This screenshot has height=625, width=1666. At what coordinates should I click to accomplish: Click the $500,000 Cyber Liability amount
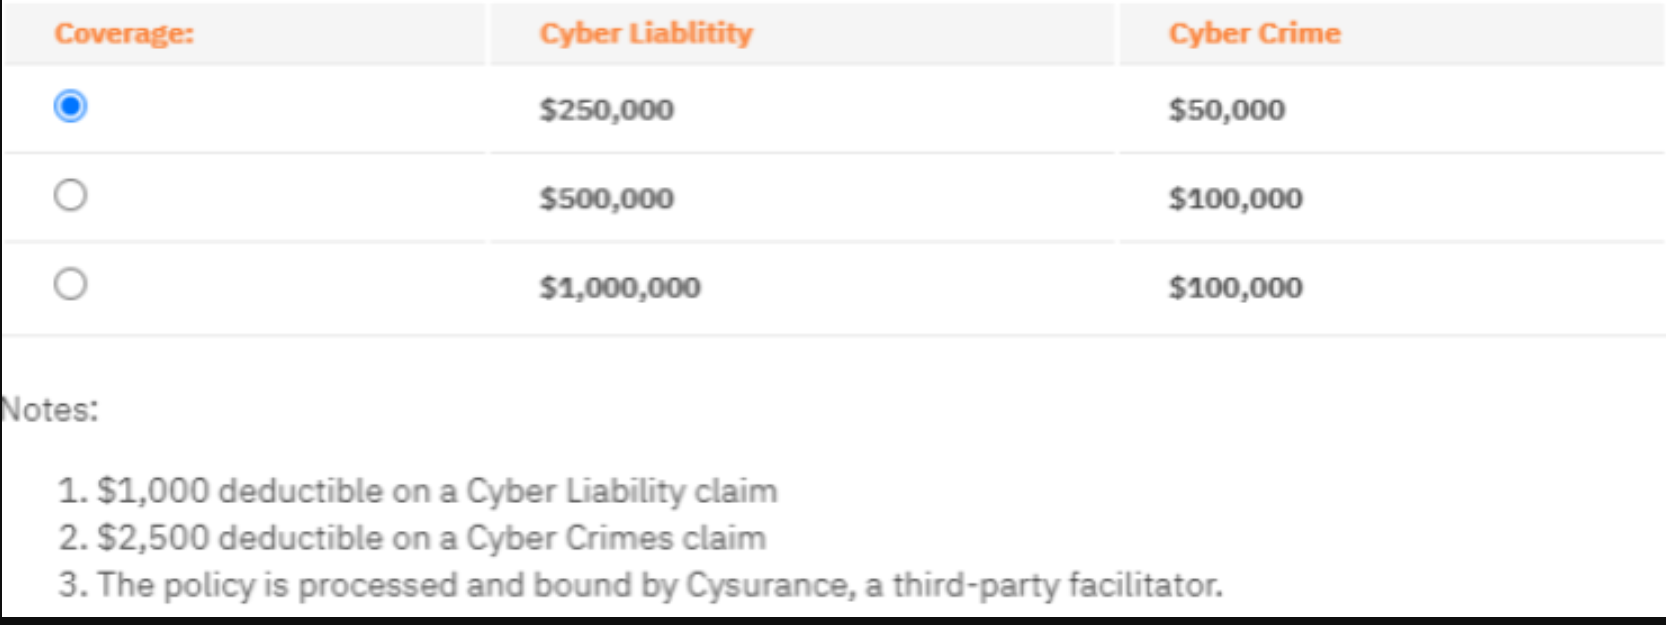pos(606,199)
